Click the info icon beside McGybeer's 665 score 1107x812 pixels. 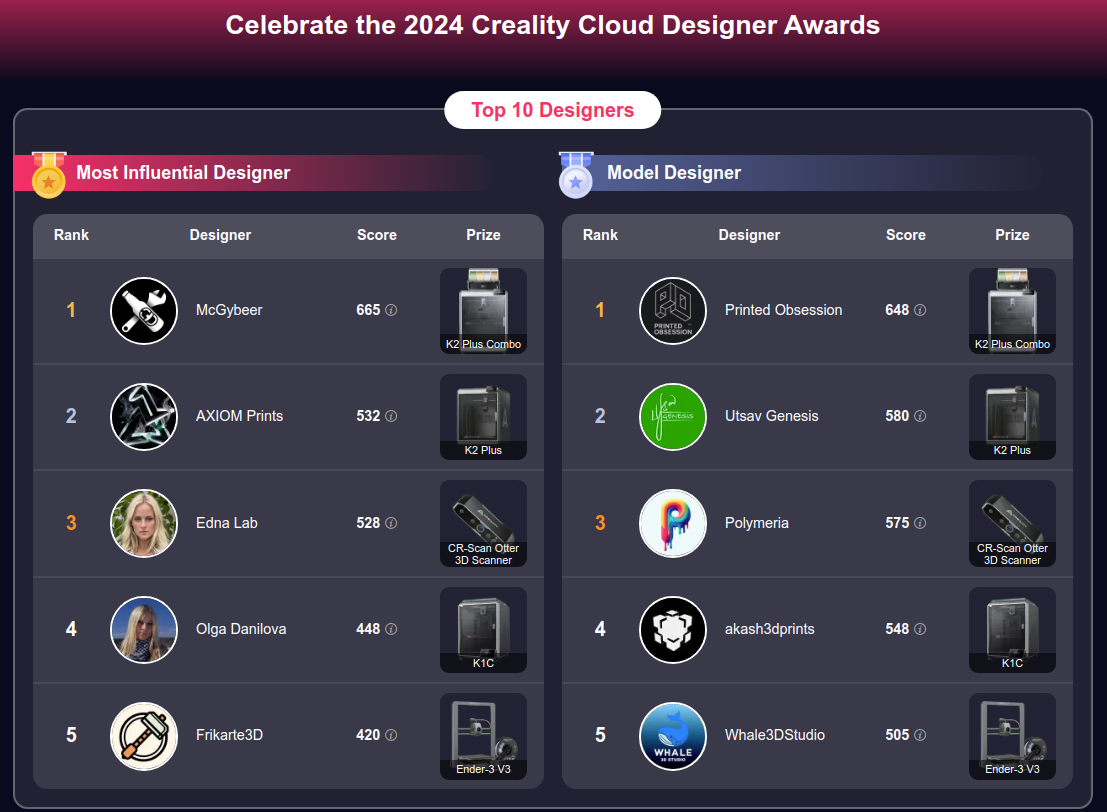click(391, 310)
